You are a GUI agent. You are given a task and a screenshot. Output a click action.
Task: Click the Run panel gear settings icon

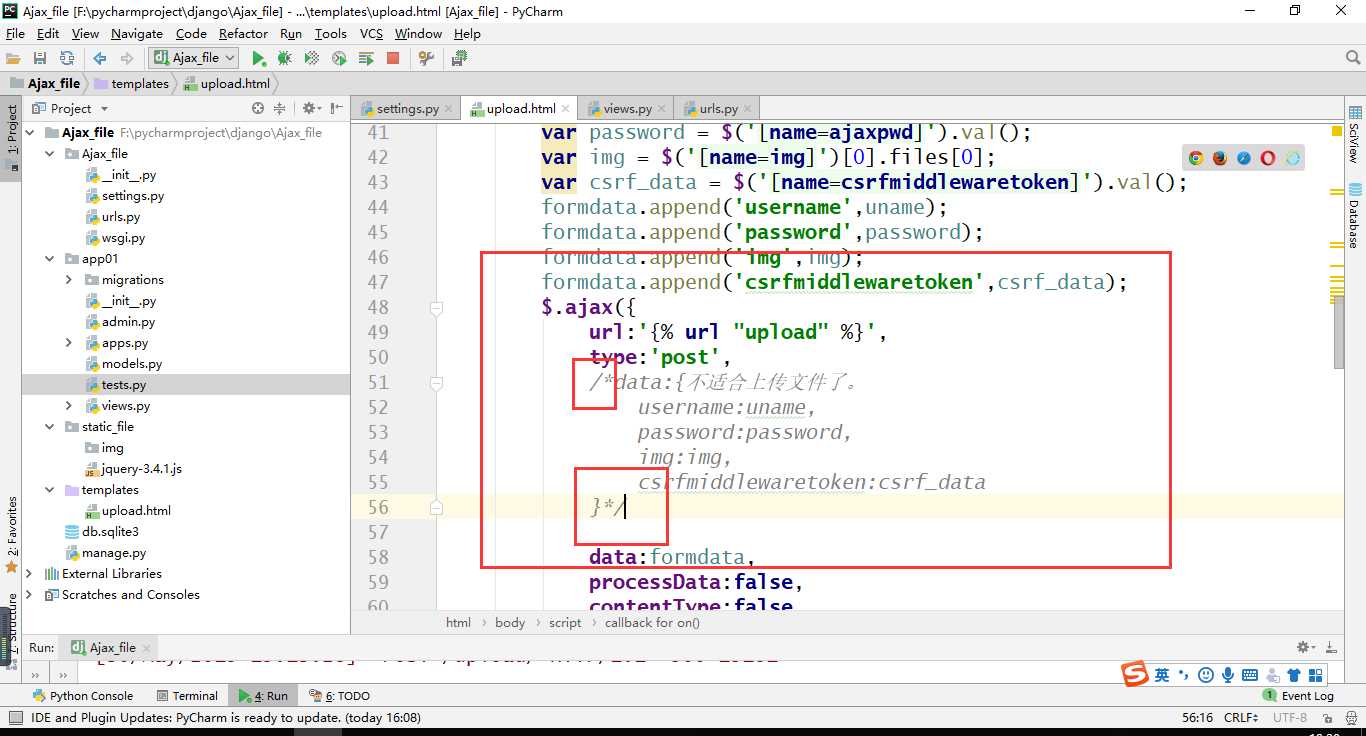pyautogui.click(x=1305, y=647)
